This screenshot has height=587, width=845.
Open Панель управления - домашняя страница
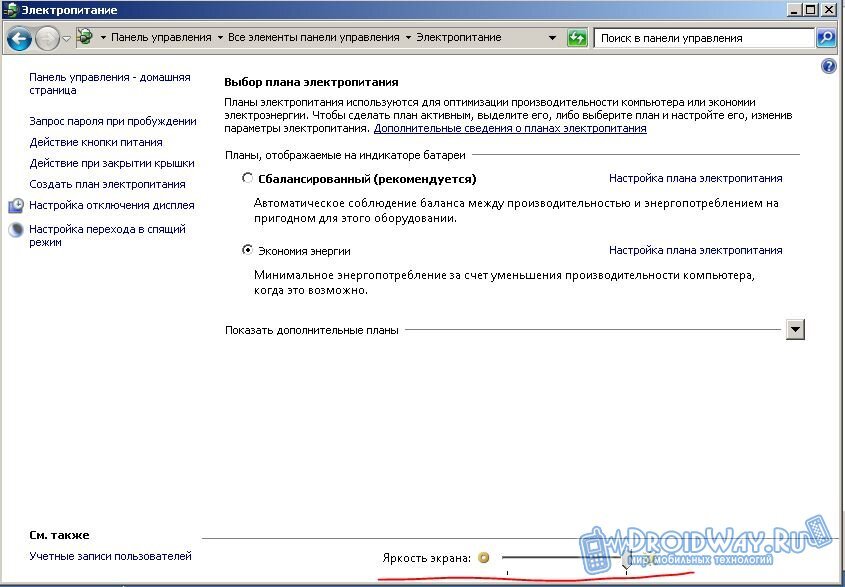coord(109,84)
